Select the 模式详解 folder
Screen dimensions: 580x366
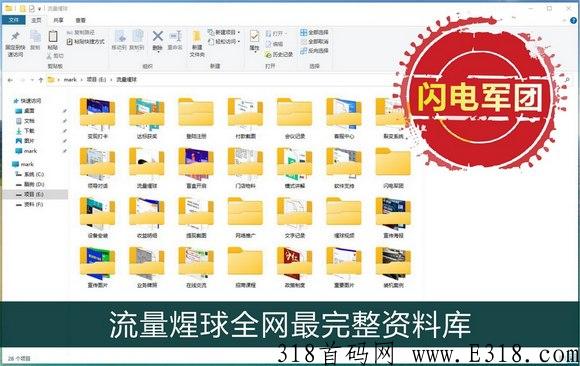coord(294,168)
